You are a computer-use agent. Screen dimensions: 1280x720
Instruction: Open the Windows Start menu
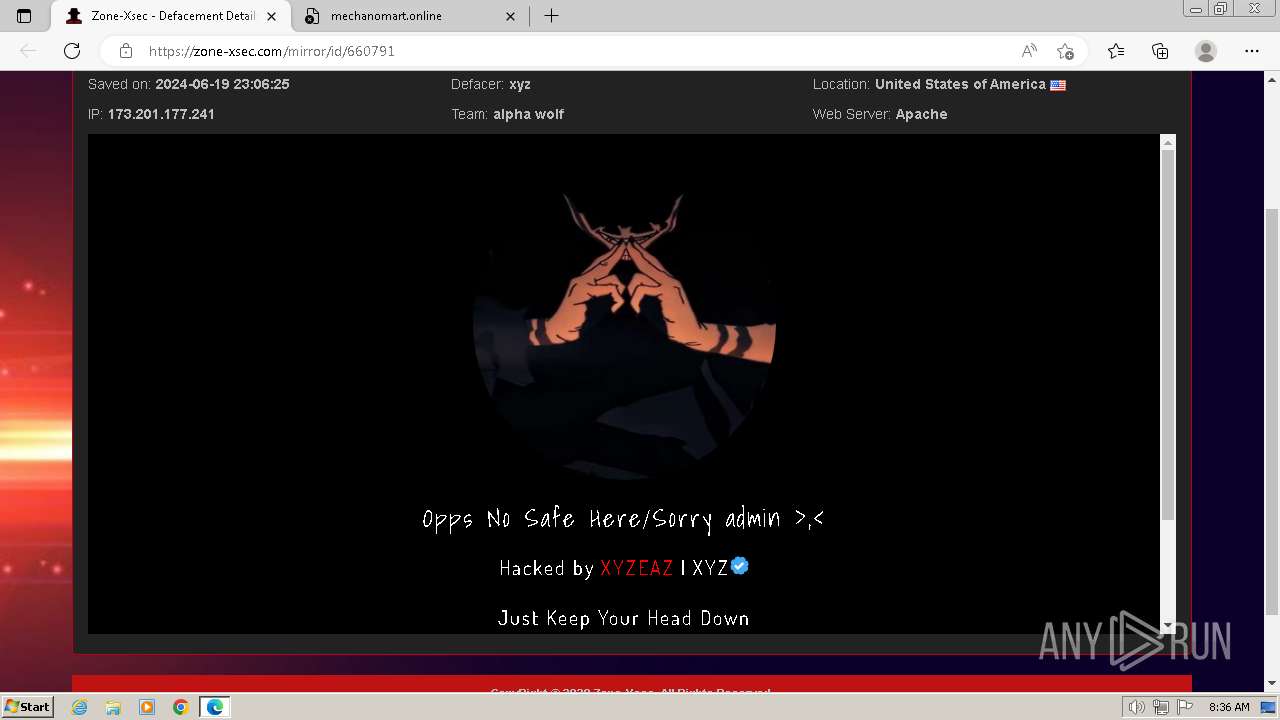point(27,706)
